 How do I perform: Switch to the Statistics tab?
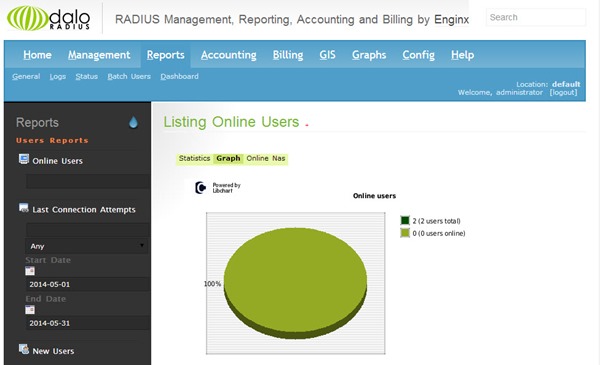point(194,158)
